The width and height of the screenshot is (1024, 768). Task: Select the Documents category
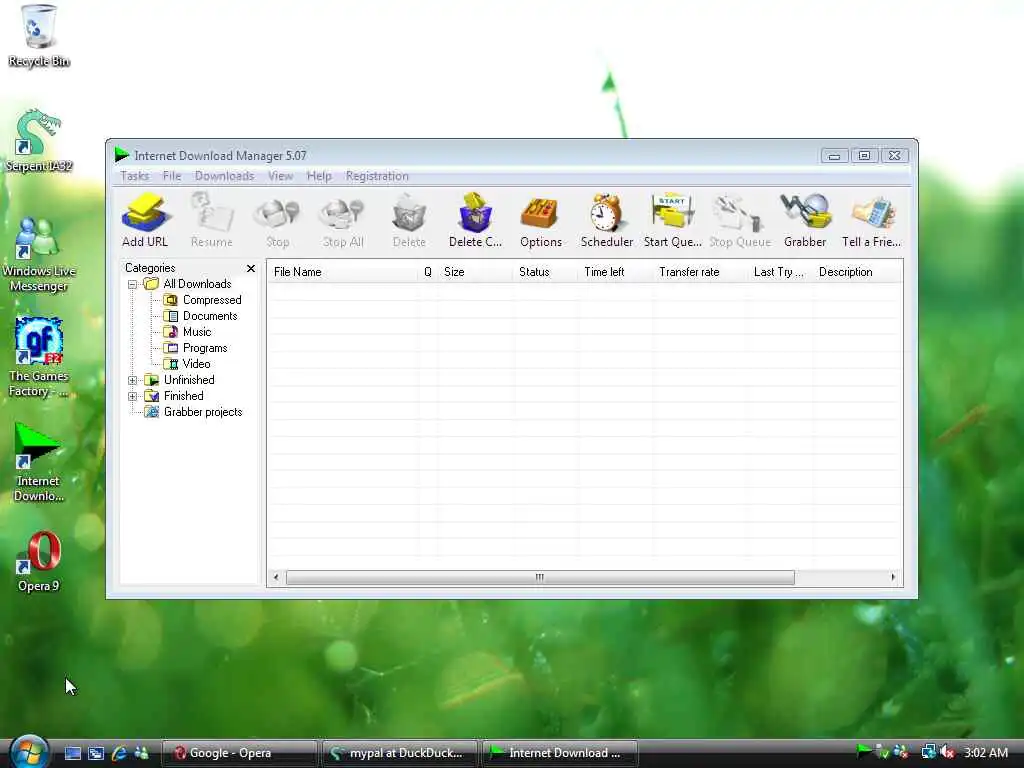click(x=210, y=316)
